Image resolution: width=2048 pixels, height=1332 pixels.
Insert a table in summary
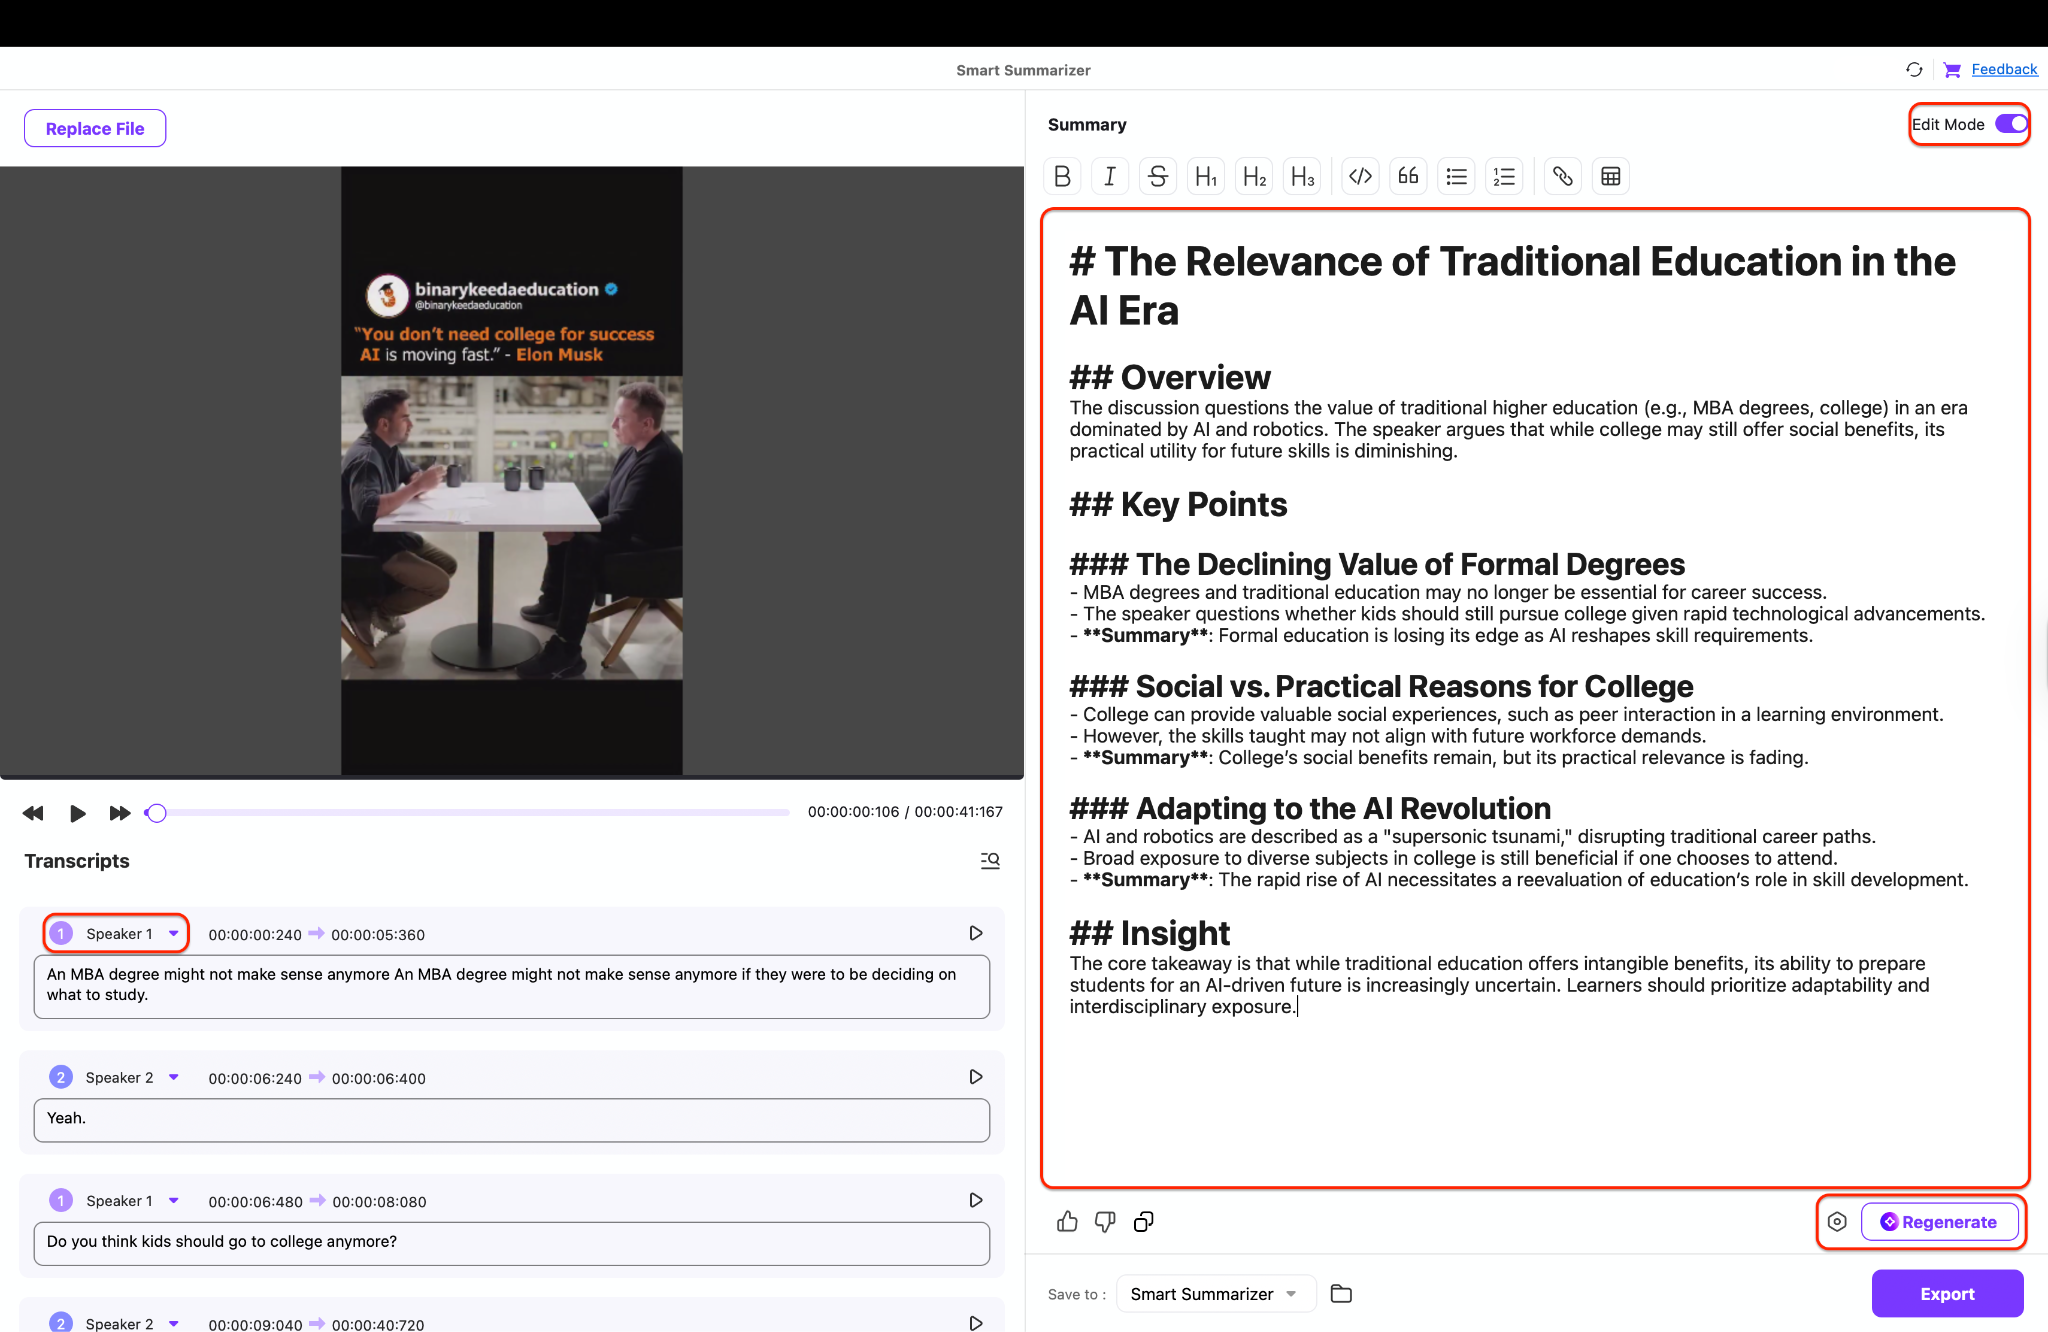(x=1610, y=176)
